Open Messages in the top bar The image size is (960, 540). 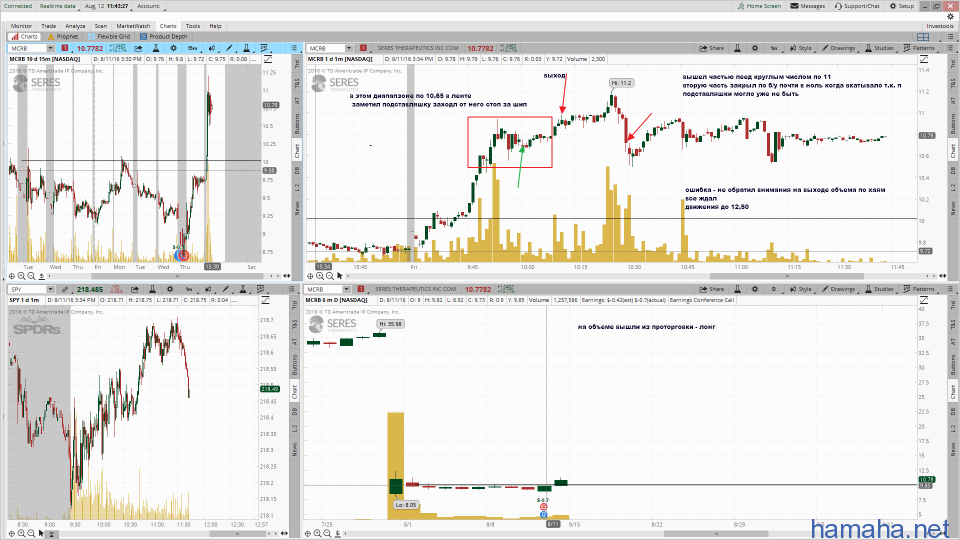[808, 6]
